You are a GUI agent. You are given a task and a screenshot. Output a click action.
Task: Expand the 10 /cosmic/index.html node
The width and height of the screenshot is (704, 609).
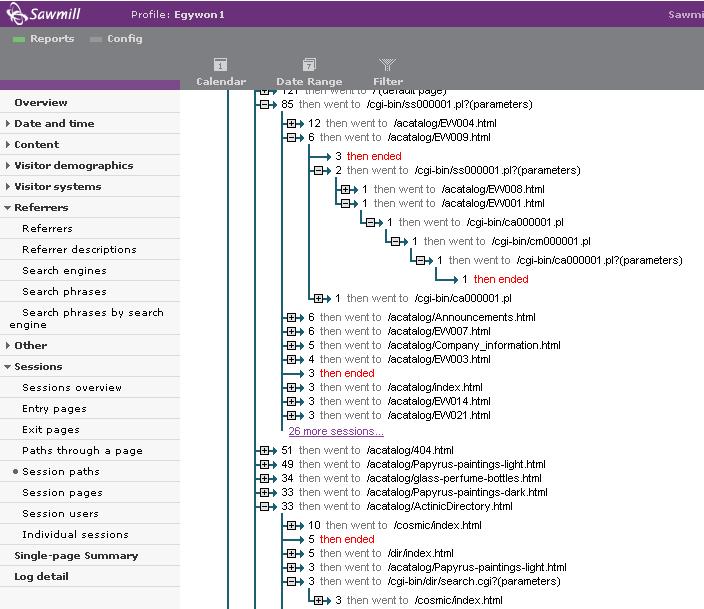pyautogui.click(x=292, y=525)
